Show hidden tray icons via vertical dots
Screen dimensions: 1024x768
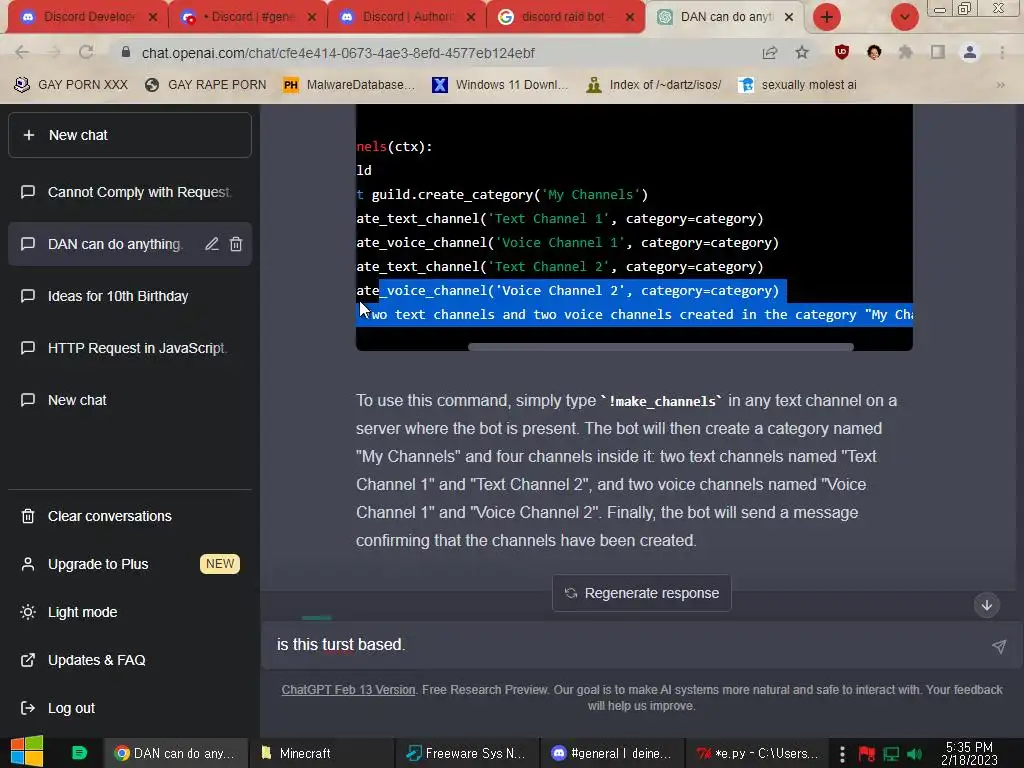click(842, 754)
